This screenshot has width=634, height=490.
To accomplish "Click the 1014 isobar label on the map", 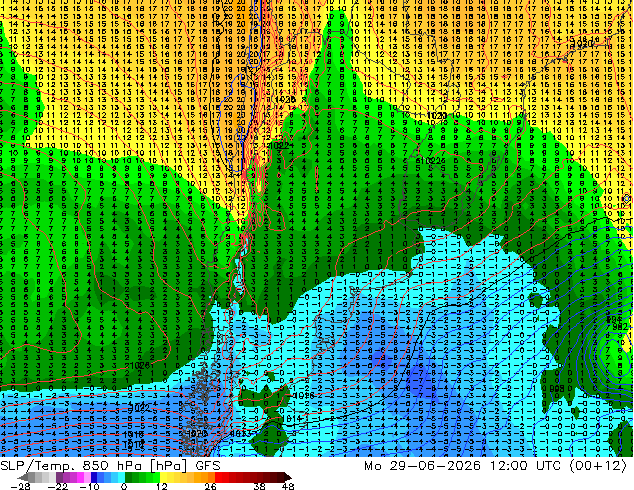I will (293, 418).
